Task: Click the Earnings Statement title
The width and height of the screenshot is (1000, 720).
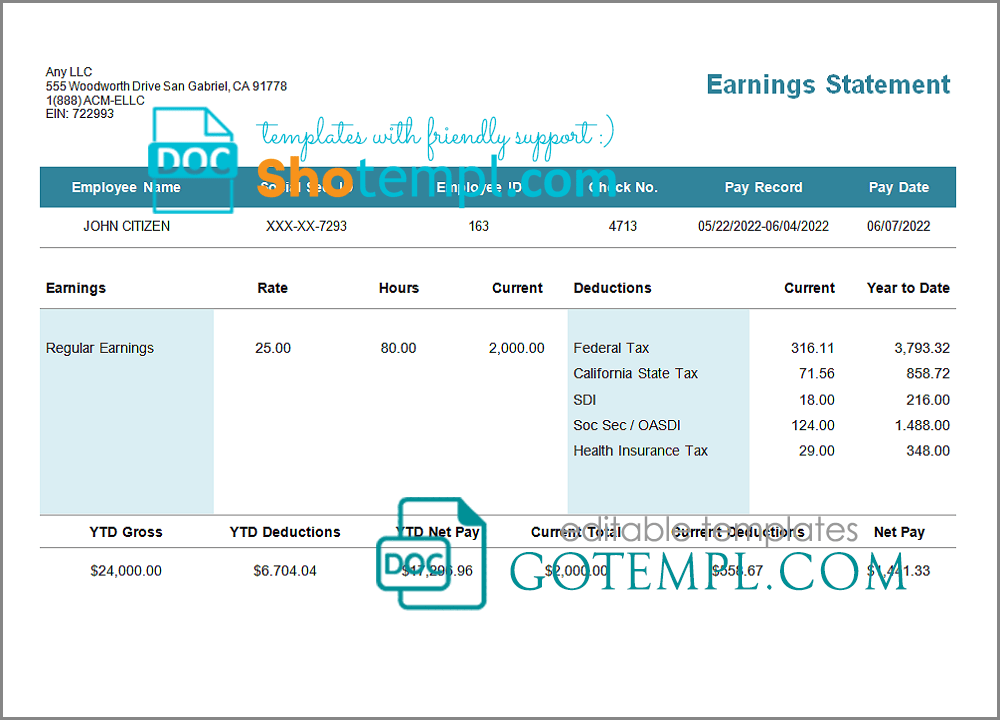Action: [828, 85]
